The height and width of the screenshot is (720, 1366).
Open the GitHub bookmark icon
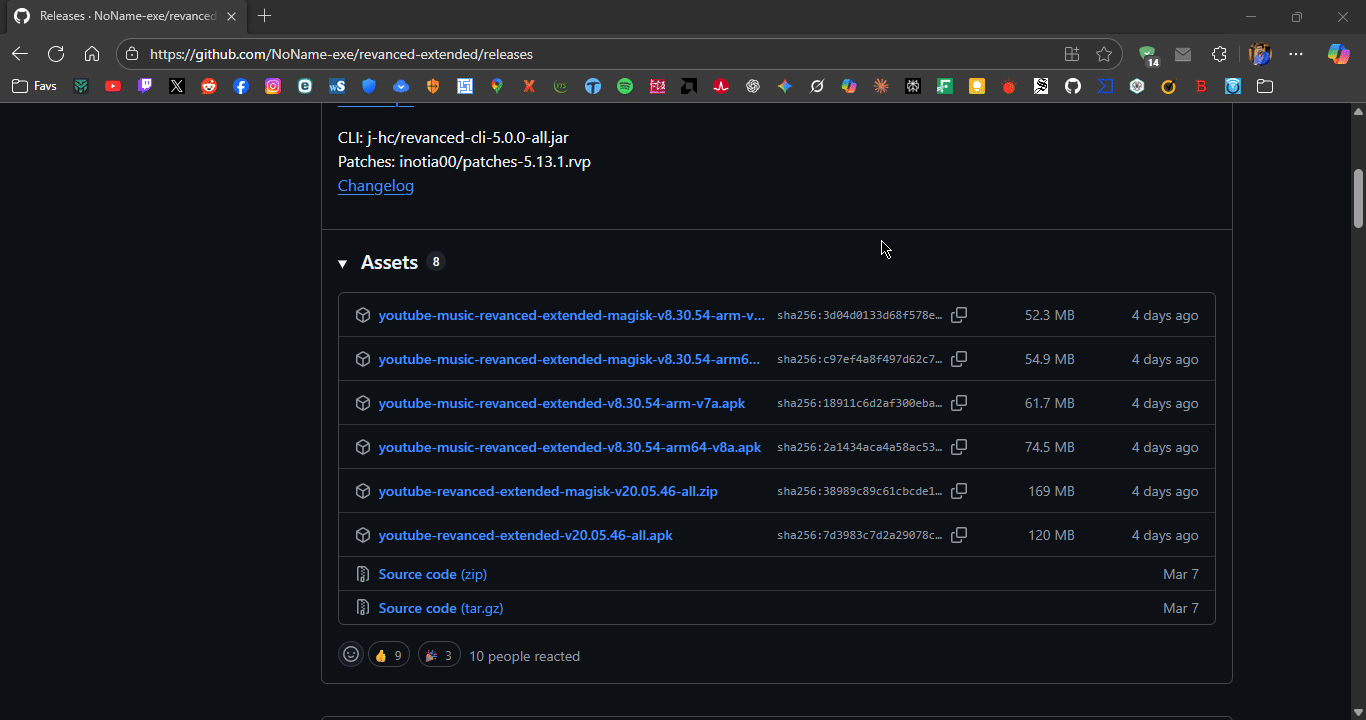tap(1073, 86)
